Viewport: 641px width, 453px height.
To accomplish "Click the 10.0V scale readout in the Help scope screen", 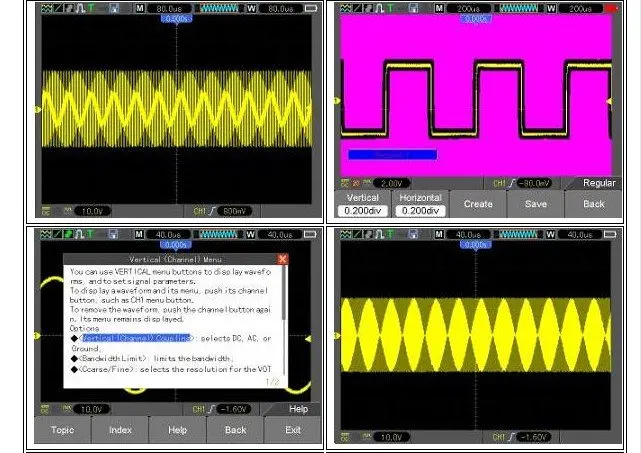I will point(92,409).
